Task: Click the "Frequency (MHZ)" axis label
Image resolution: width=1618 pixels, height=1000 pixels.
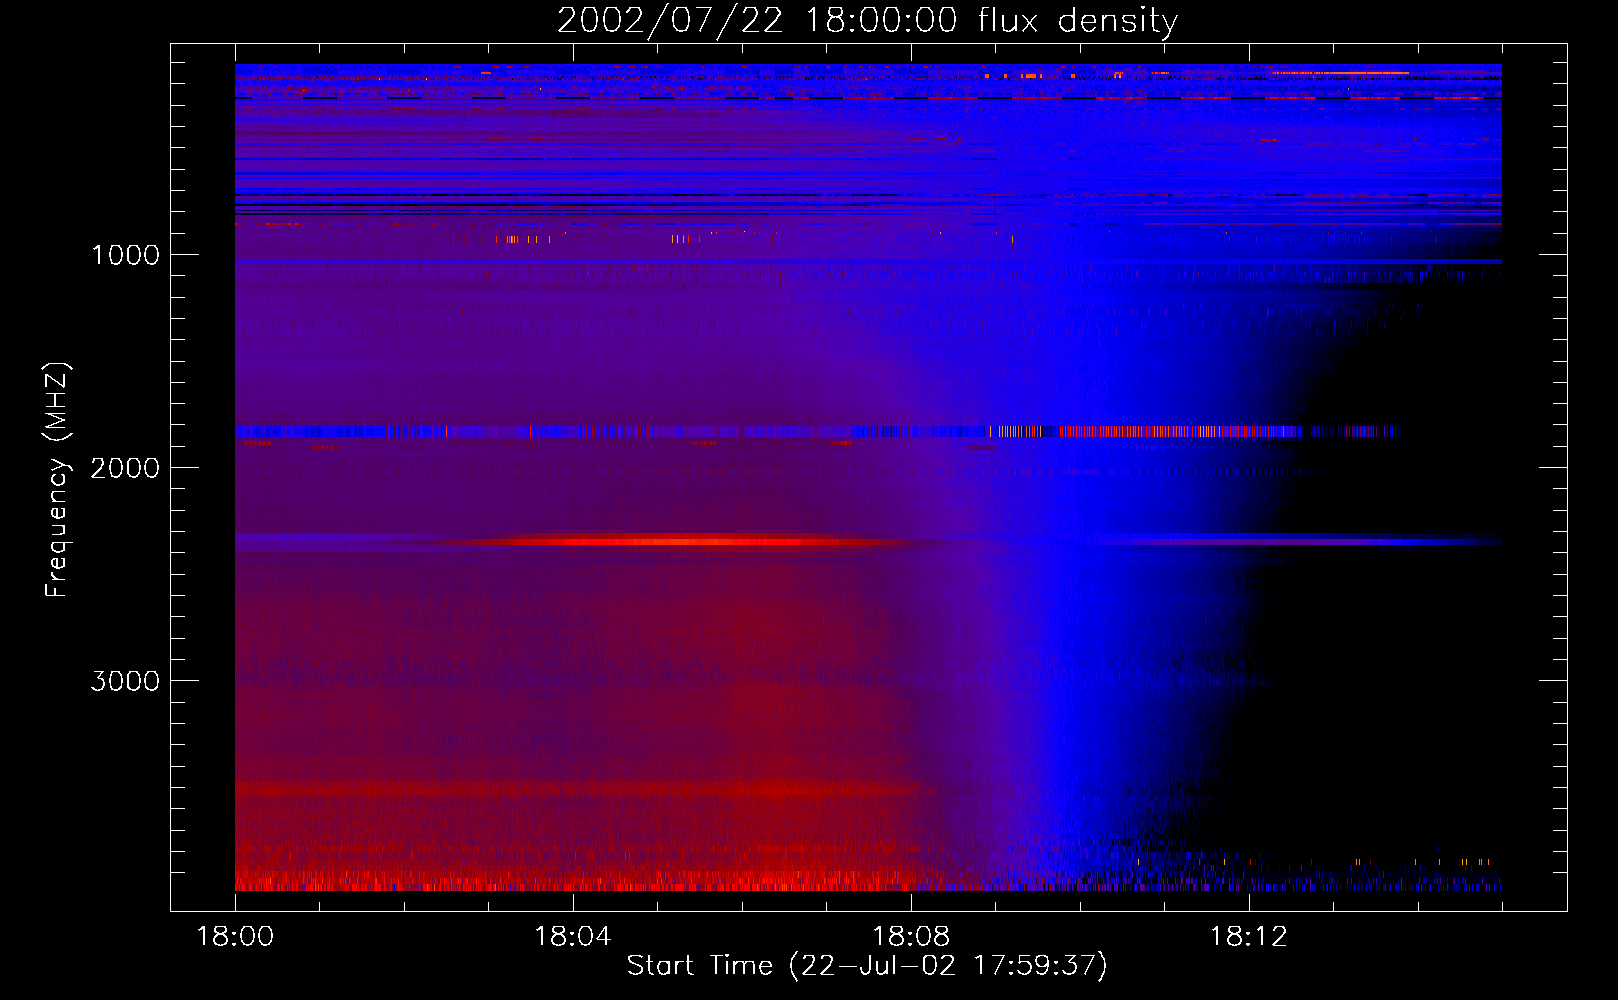Action: tap(57, 480)
